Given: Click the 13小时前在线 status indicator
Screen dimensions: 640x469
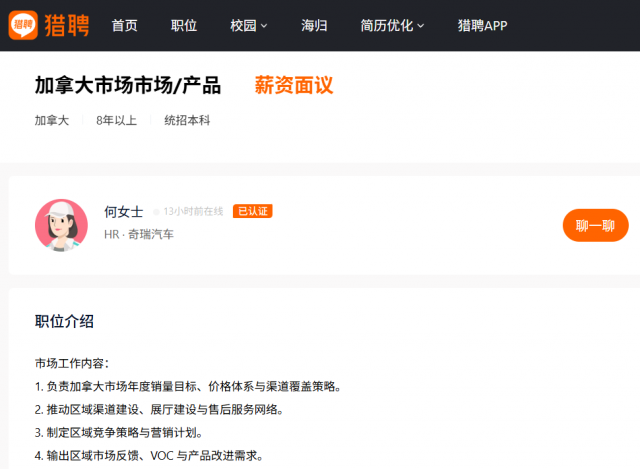Looking at the screenshot, I should pyautogui.click(x=192, y=212).
